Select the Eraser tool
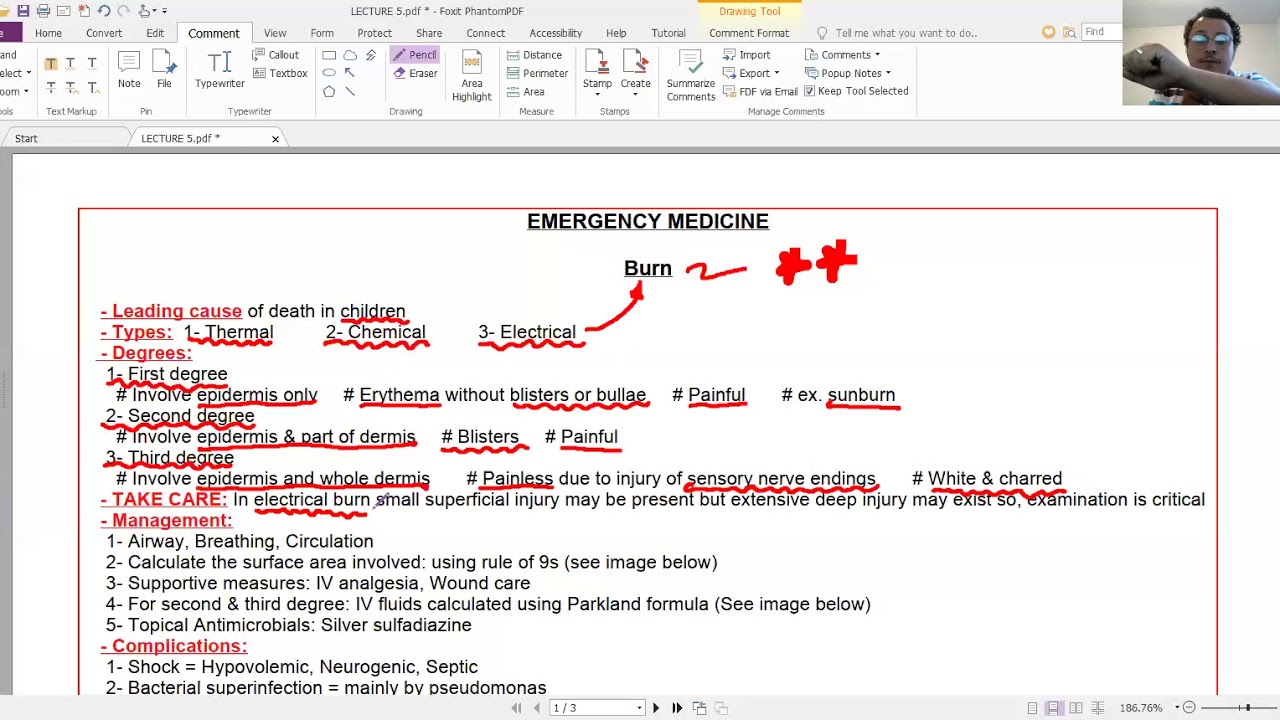This screenshot has width=1280, height=720. coord(415,73)
